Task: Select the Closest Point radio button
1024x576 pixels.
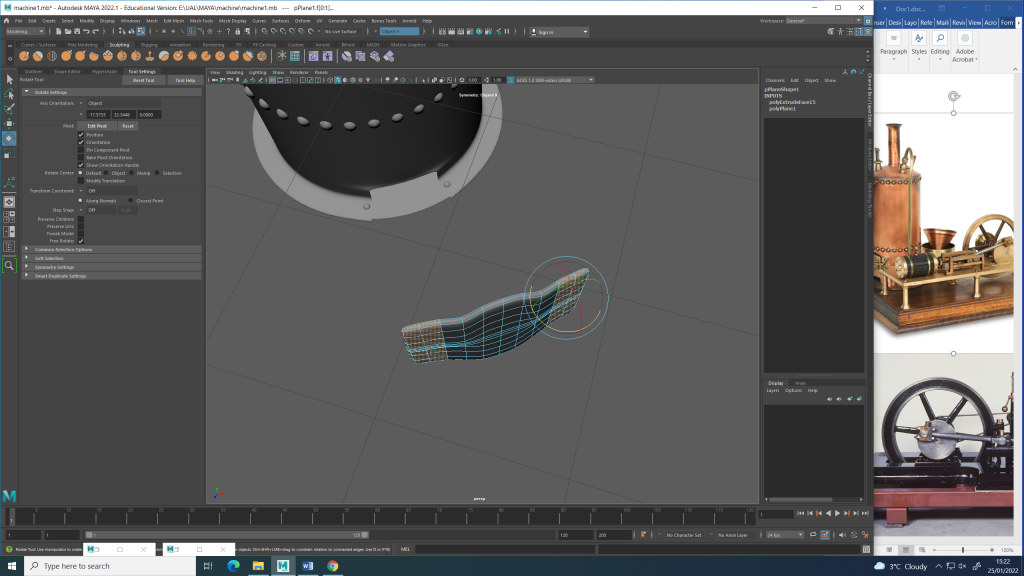Action: tap(131, 201)
